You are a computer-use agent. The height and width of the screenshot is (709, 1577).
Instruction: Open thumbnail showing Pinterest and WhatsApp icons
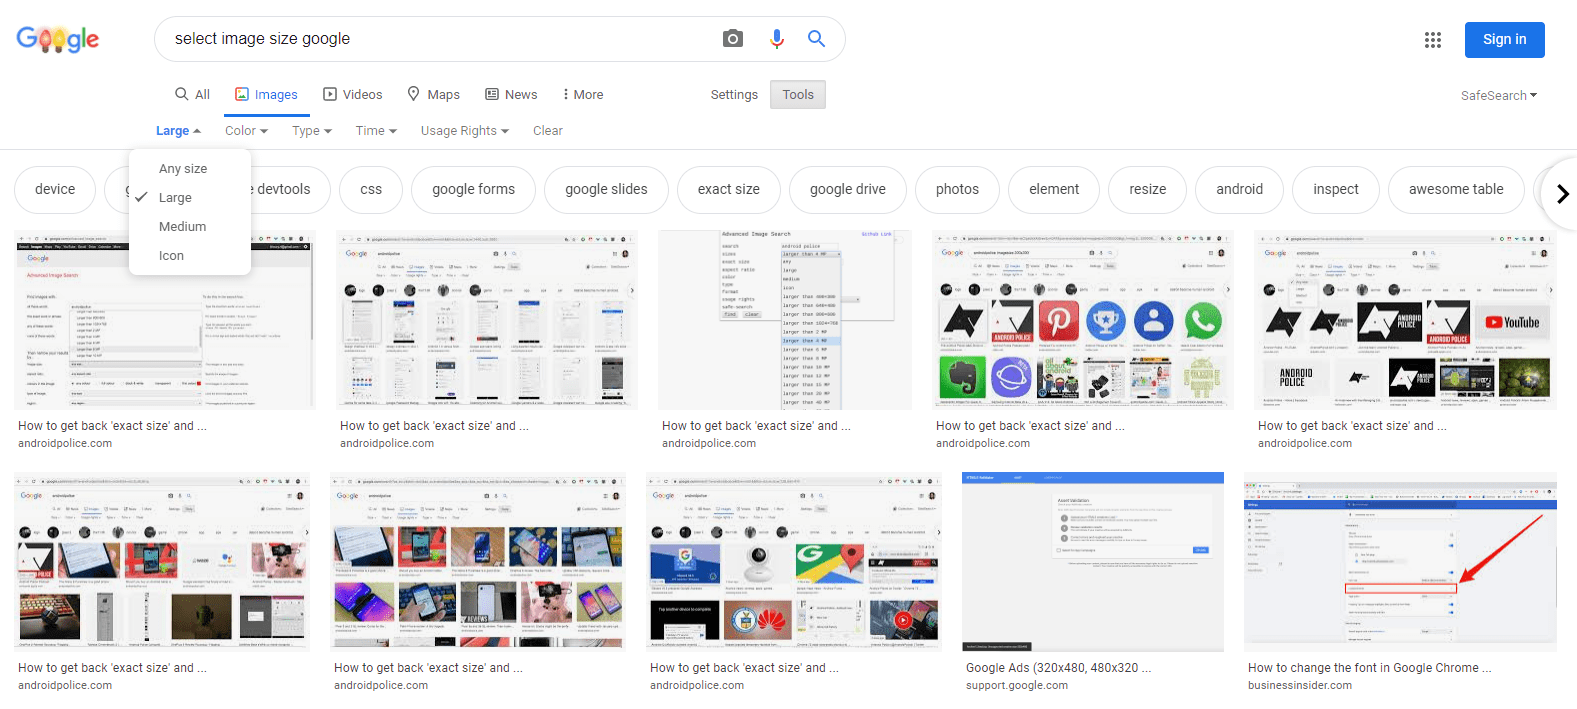point(1083,320)
